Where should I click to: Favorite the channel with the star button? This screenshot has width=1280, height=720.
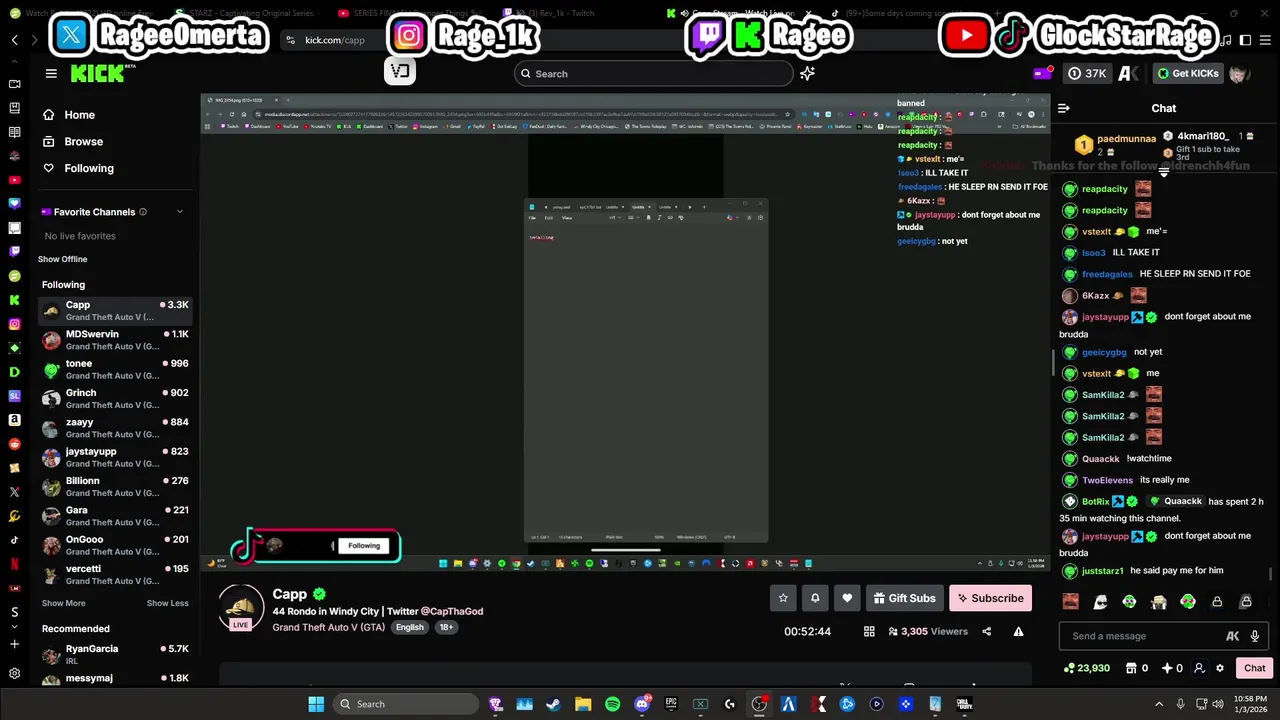pos(783,598)
